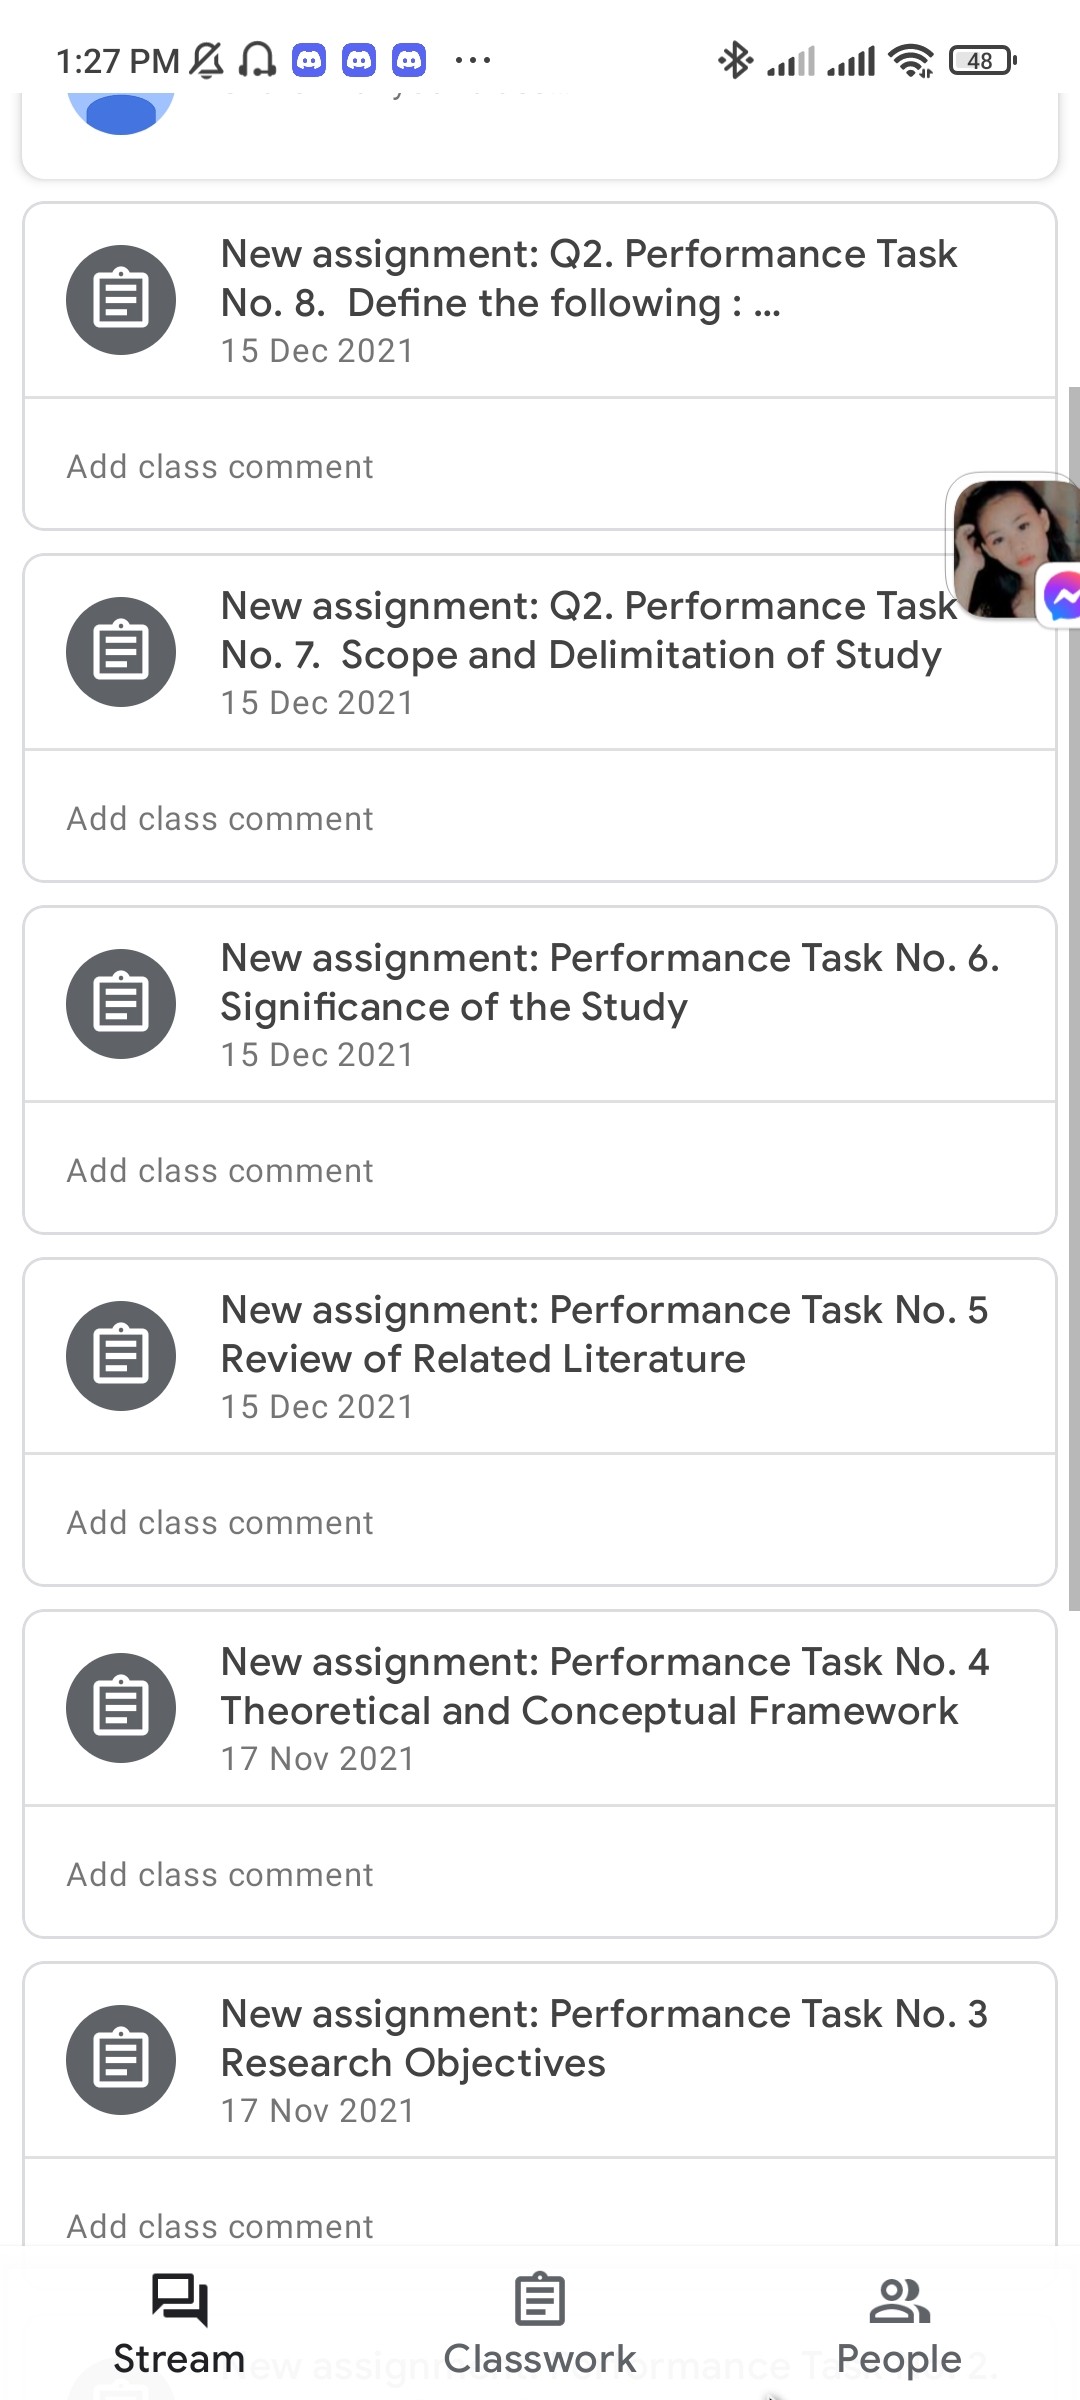The width and height of the screenshot is (1080, 2400).
Task: Open Performance Task No. 4 Theoretical and Conceptual Framework
Action: (540, 1709)
